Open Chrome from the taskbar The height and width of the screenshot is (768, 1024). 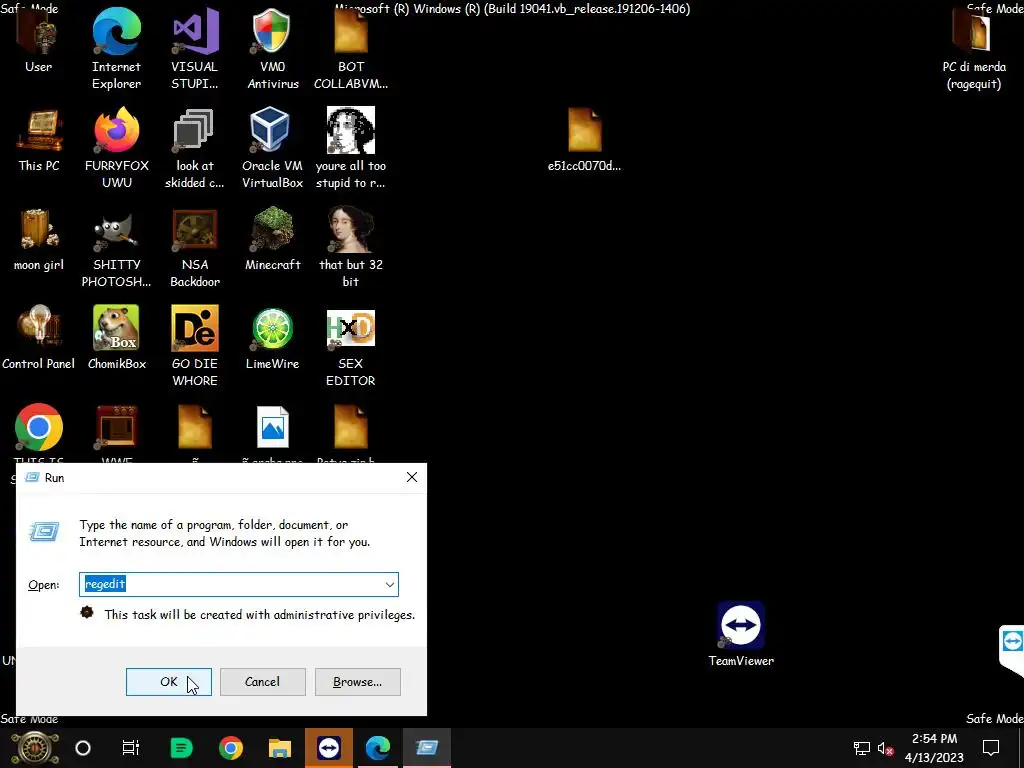231,748
